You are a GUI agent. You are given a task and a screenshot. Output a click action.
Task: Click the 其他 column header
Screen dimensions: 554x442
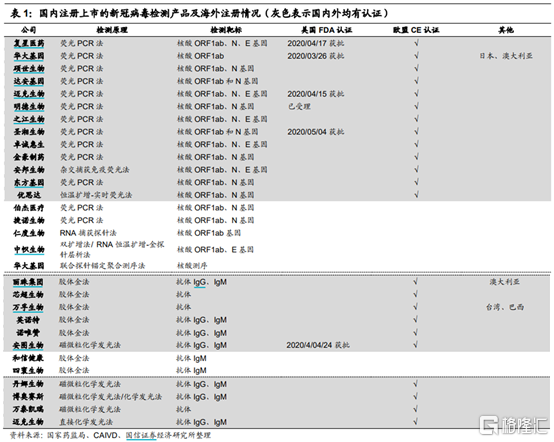(x=506, y=30)
